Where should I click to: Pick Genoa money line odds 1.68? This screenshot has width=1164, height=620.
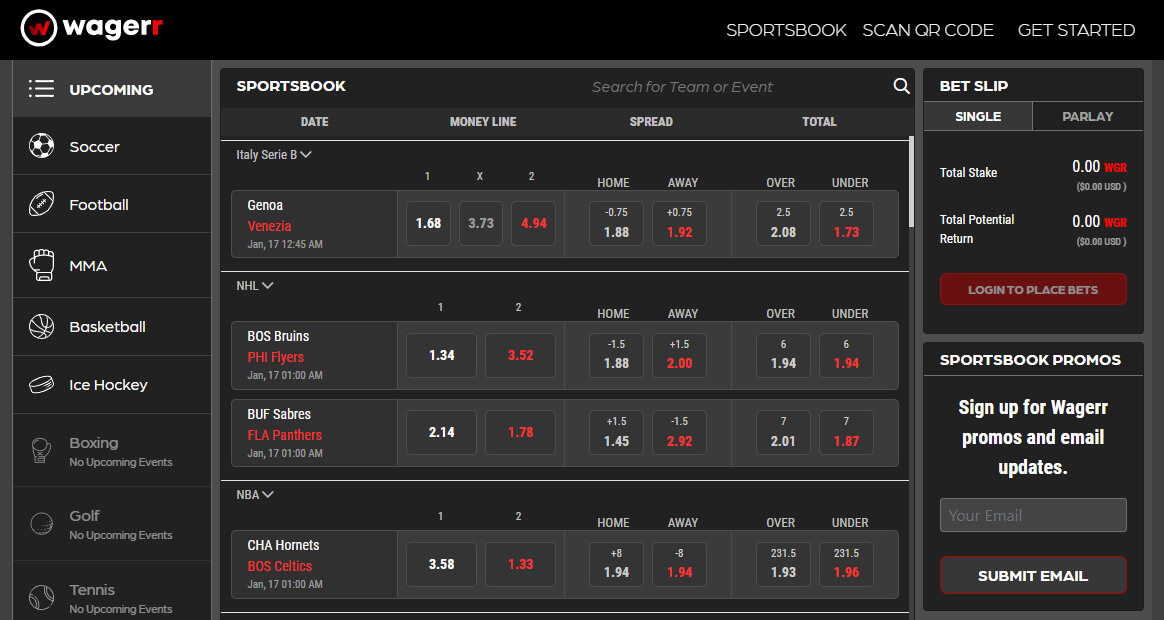[x=428, y=223]
